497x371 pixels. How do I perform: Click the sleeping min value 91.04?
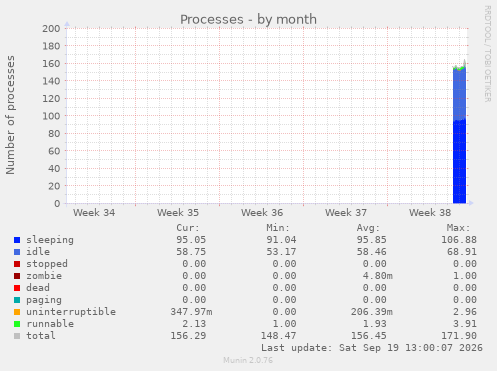(281, 240)
